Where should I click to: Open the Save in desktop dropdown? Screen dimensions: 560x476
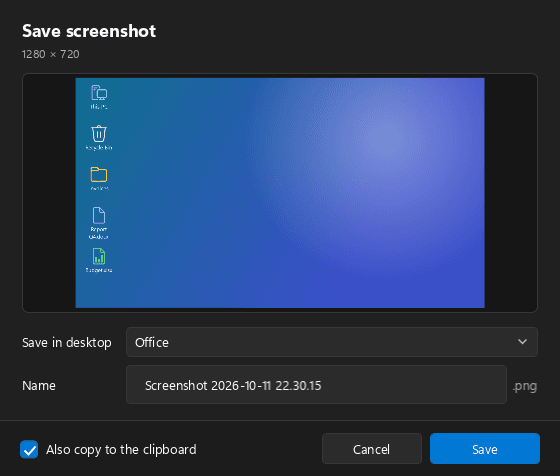[331, 342]
